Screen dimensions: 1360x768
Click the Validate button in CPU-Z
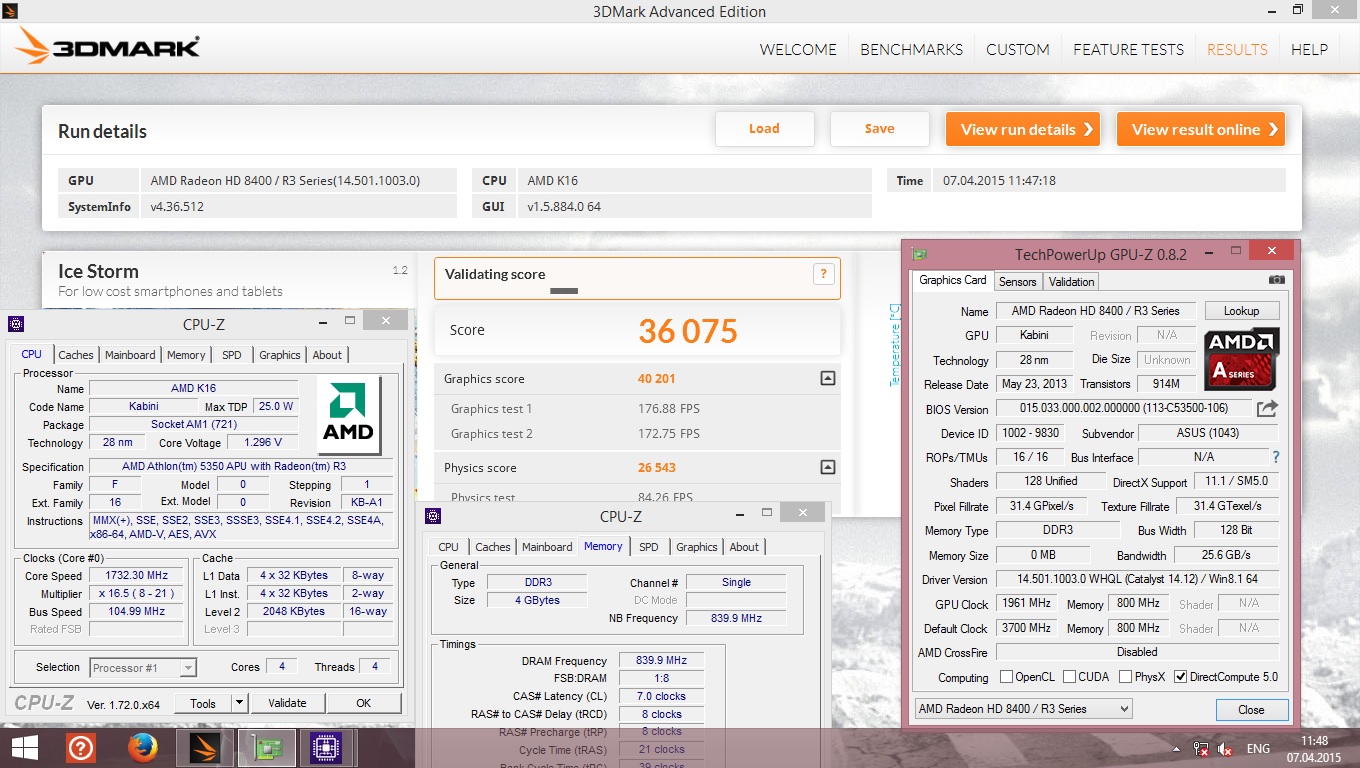coord(287,703)
